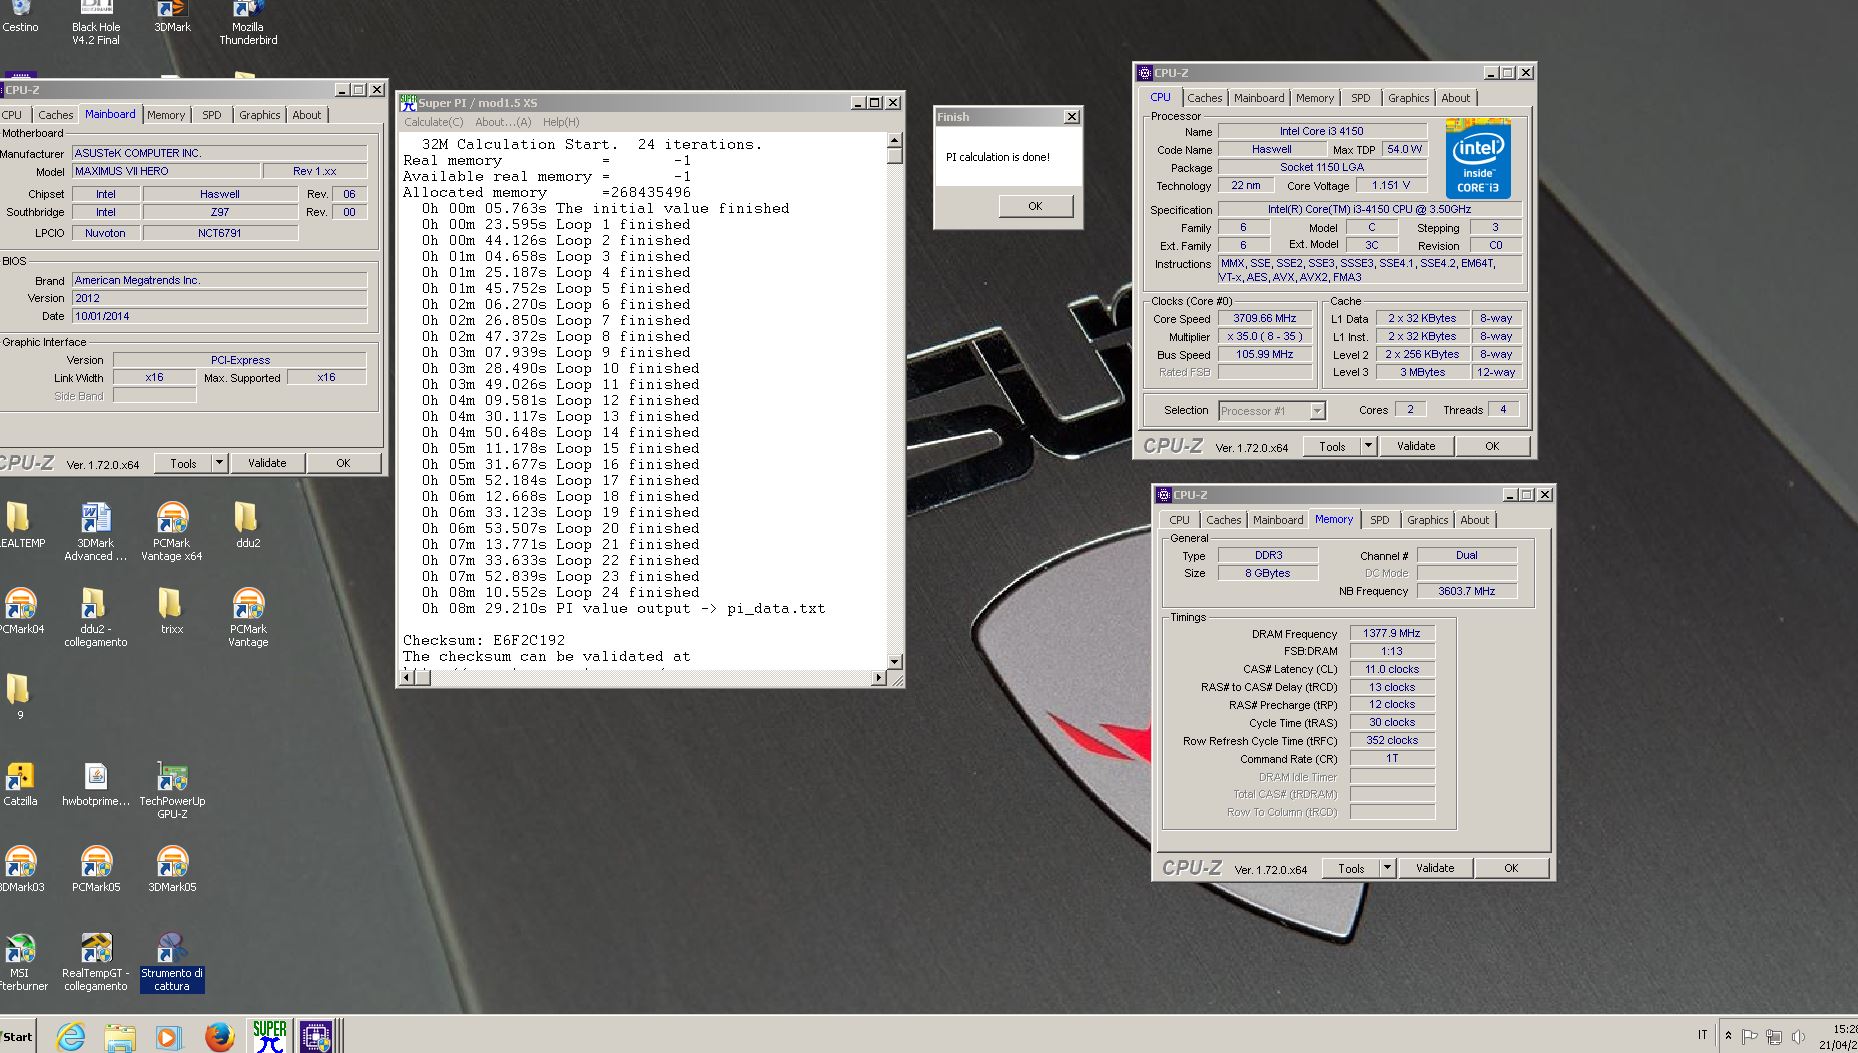Click OK in Mainboard CPU-Z window
Viewport: 1858px width, 1053px height.
[343, 463]
